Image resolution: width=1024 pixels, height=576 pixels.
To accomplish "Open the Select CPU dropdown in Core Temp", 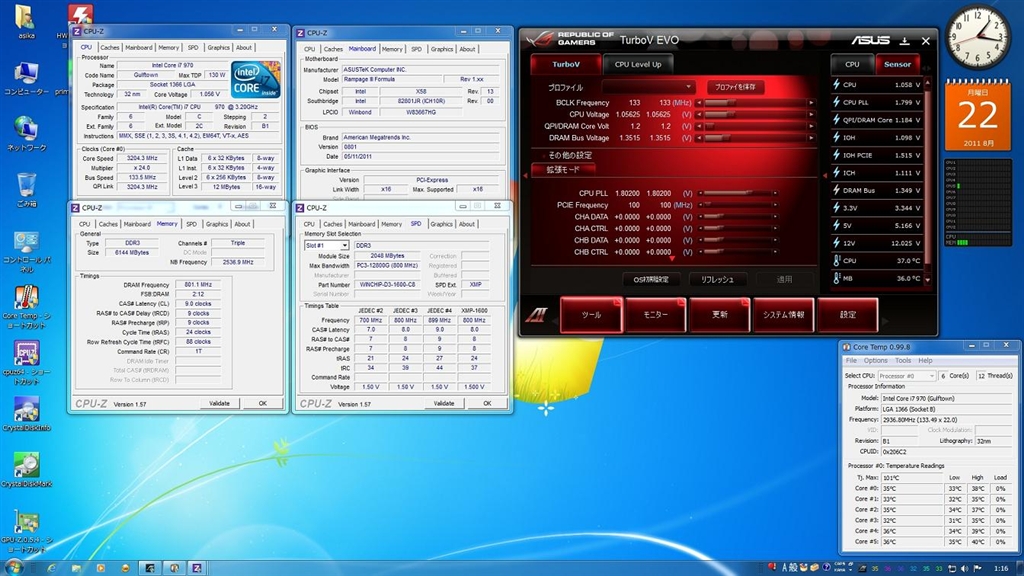I will (906, 376).
